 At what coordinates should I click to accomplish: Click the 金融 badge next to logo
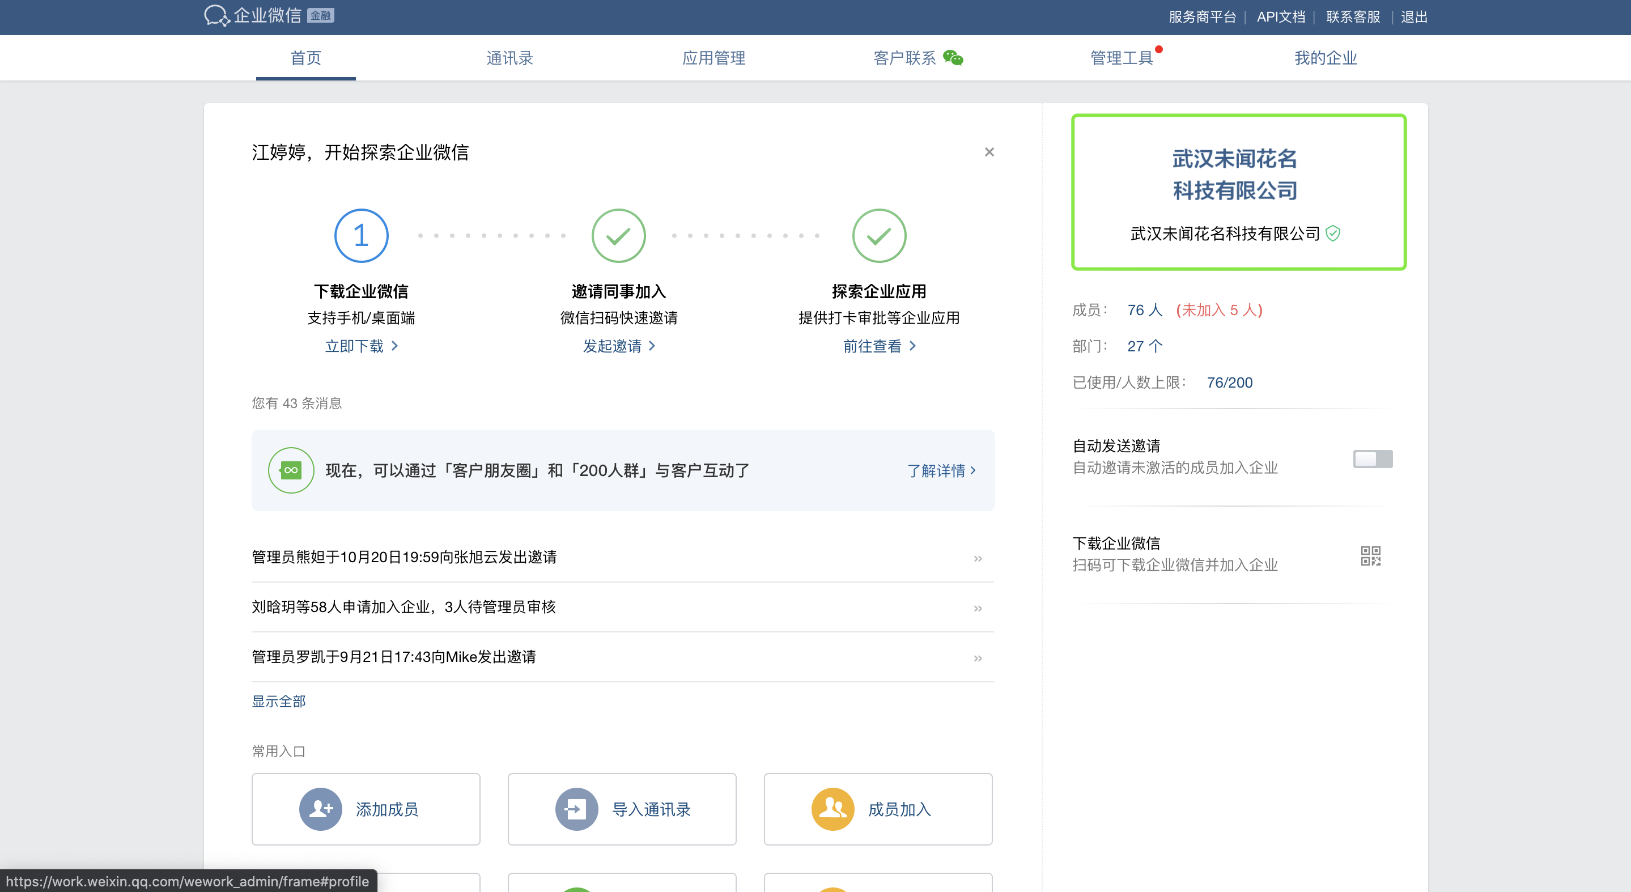pos(320,15)
